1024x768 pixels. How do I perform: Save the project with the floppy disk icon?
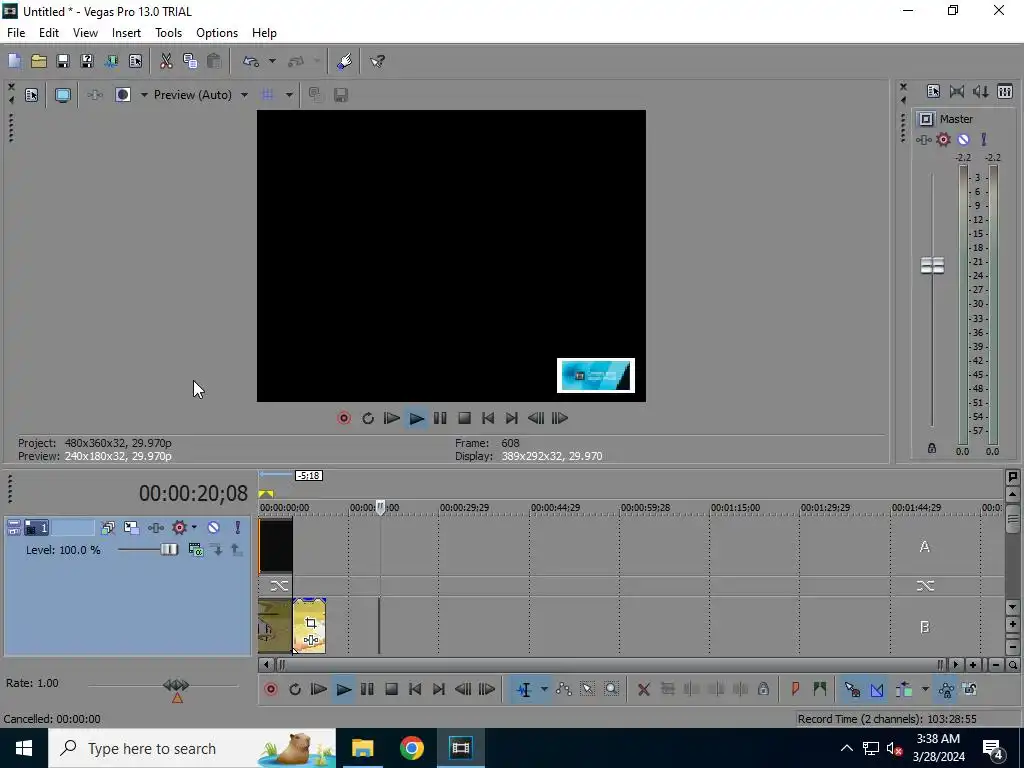tap(63, 61)
